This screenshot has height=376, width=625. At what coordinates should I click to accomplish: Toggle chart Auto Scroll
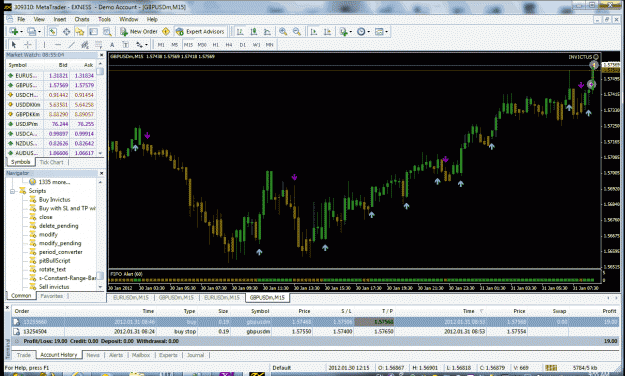[x=314, y=31]
